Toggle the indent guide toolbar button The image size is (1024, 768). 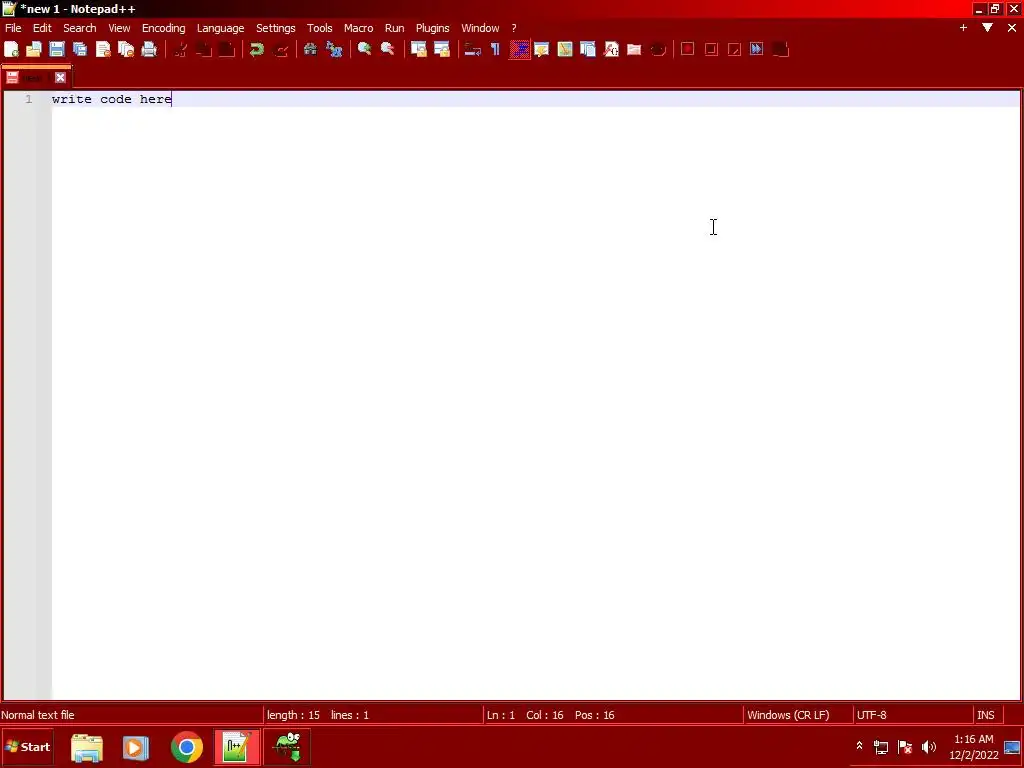click(x=519, y=49)
